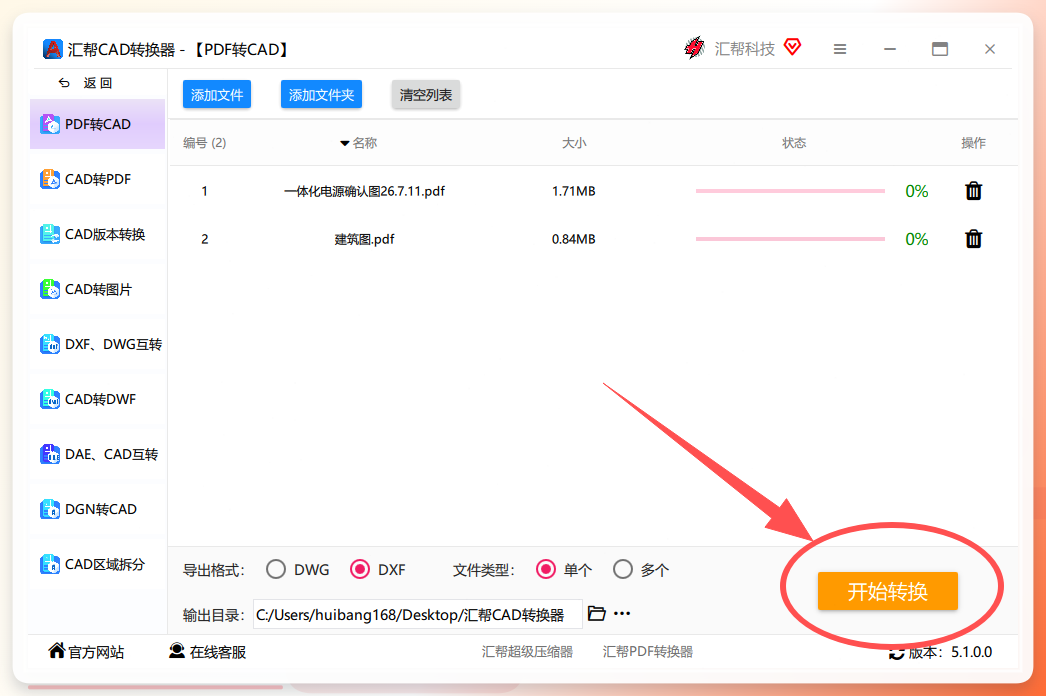Click the 1.71MB size cell

574,191
